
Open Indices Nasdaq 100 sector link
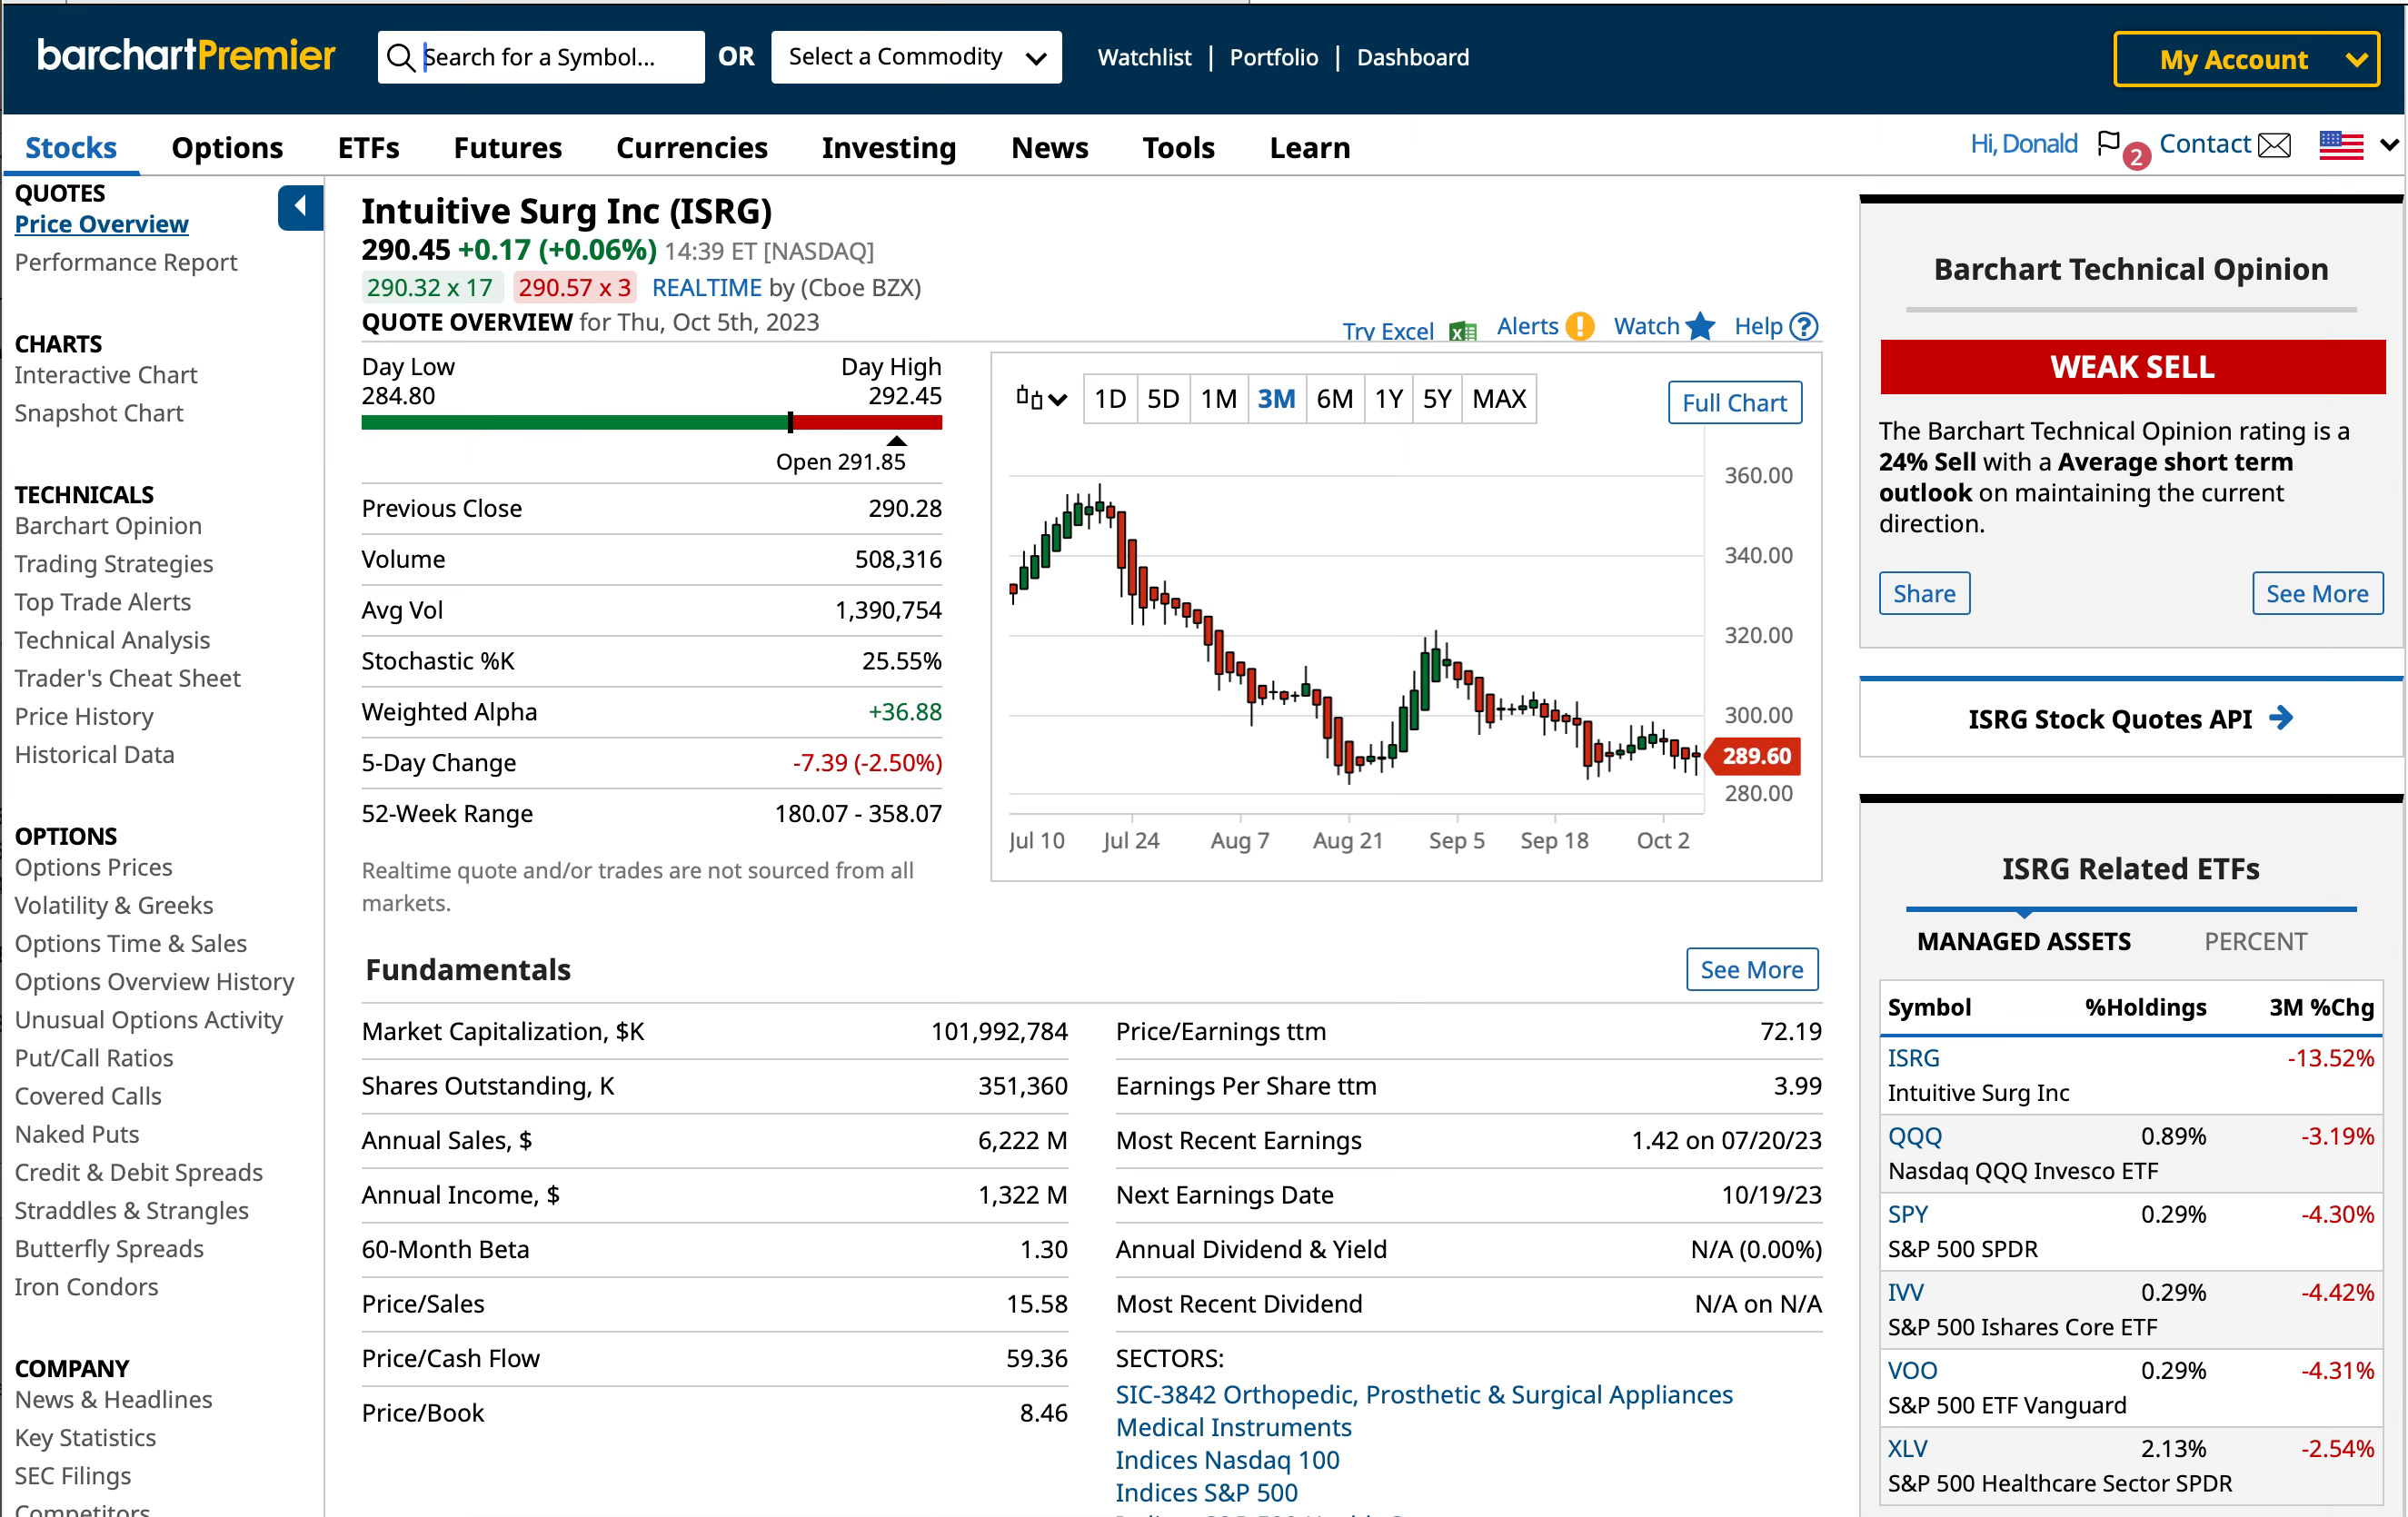(1227, 1460)
